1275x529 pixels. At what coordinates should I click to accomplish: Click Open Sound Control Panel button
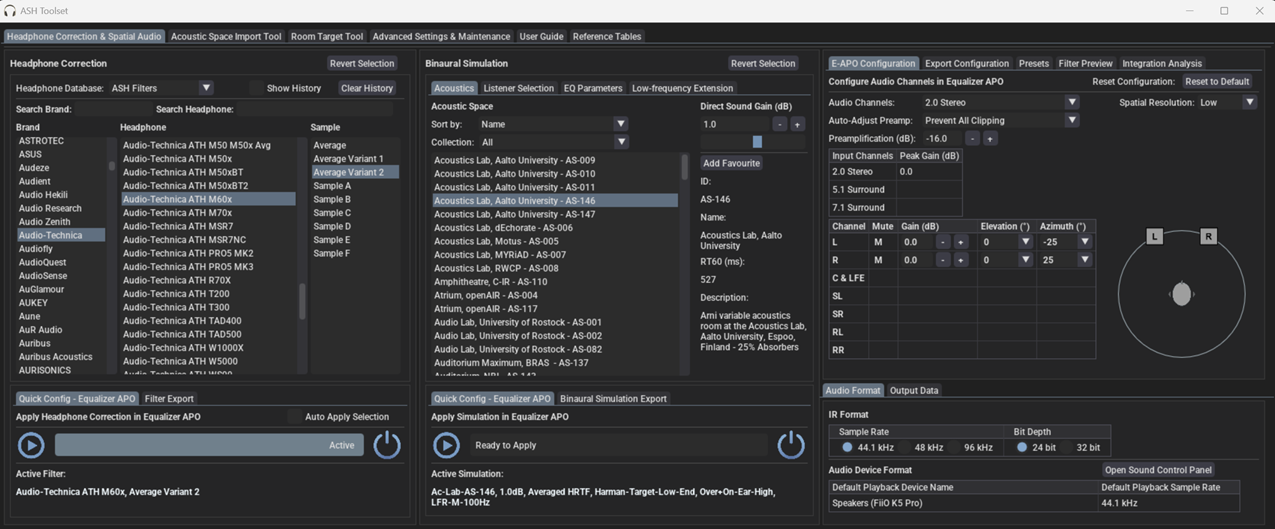[x=1158, y=470]
